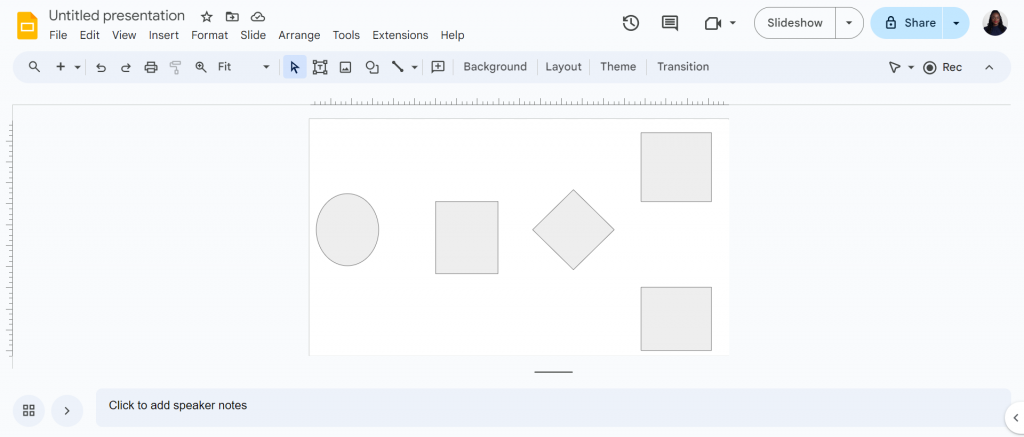Open the Layout options
This screenshot has width=1024, height=437.
(563, 67)
